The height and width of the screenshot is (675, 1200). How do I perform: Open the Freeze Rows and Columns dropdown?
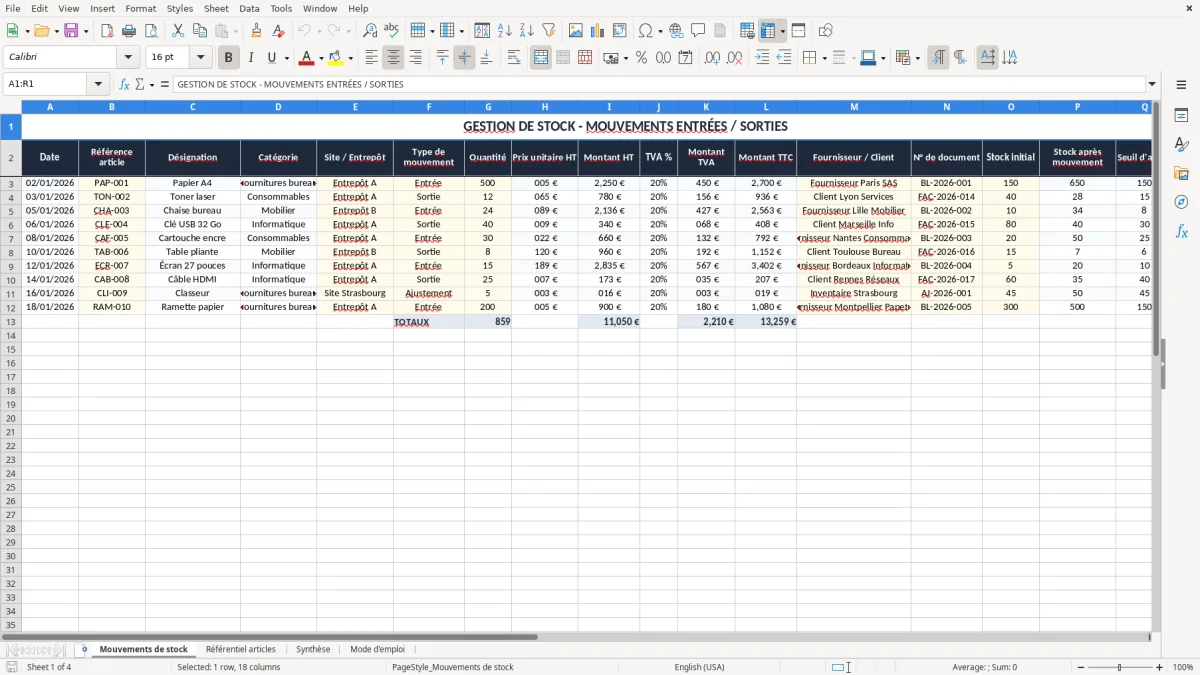point(782,31)
